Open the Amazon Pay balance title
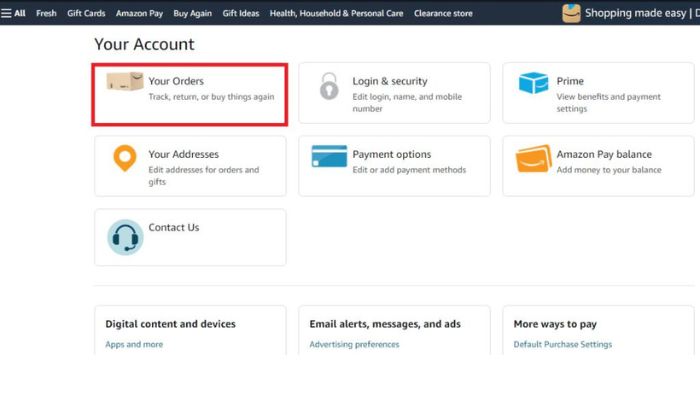Screen dimensions: 700x400 [604, 154]
